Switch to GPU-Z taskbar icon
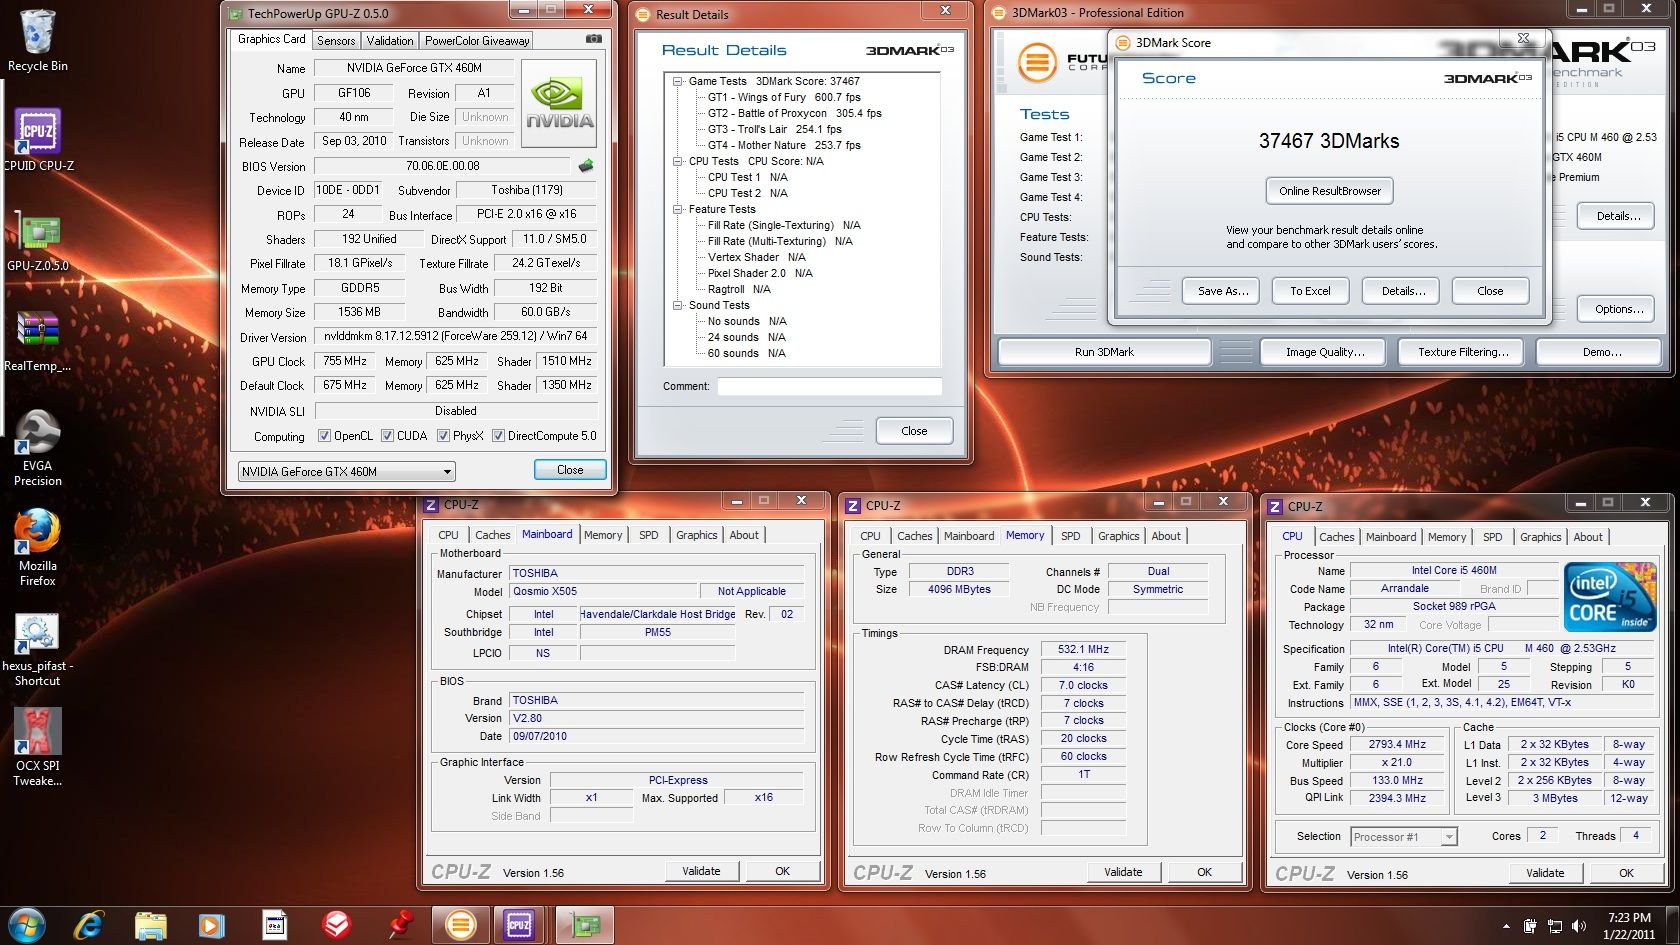The height and width of the screenshot is (945, 1680). click(584, 925)
